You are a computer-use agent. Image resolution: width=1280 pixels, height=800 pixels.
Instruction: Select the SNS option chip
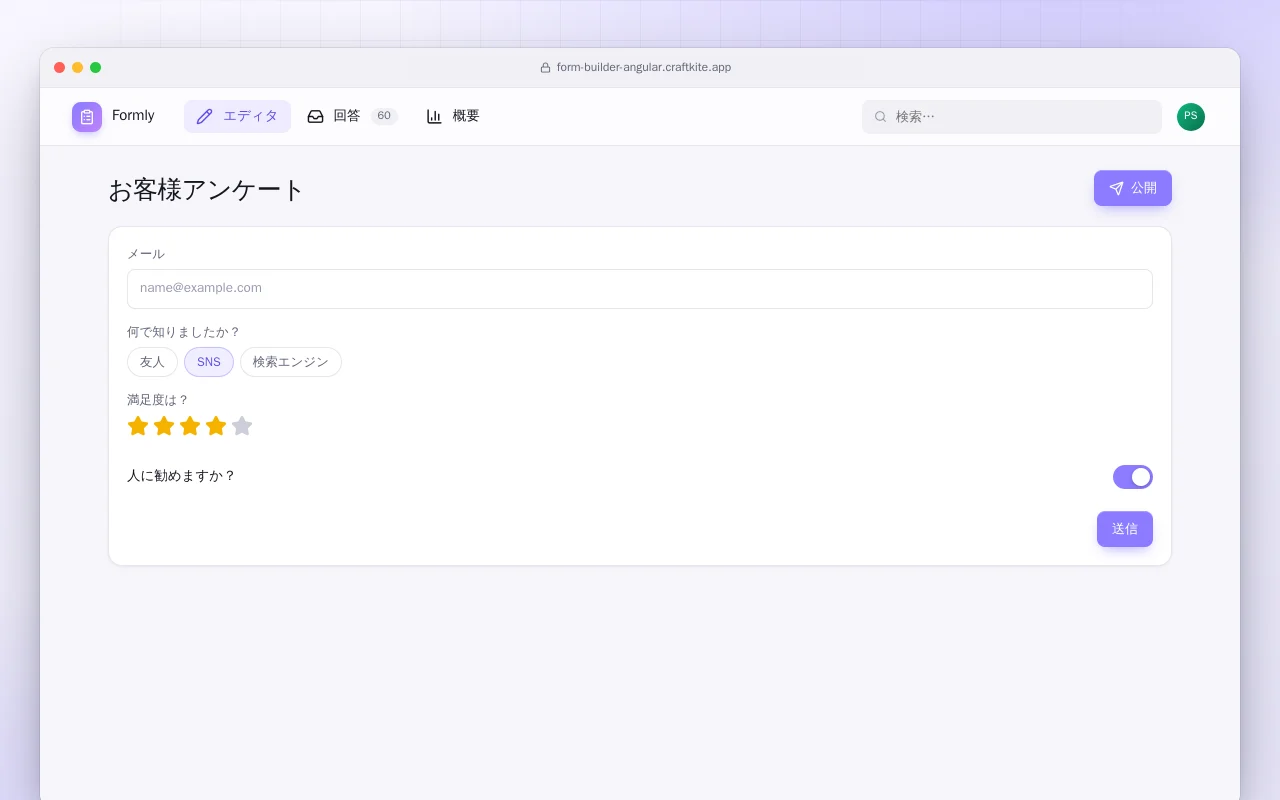tap(209, 362)
